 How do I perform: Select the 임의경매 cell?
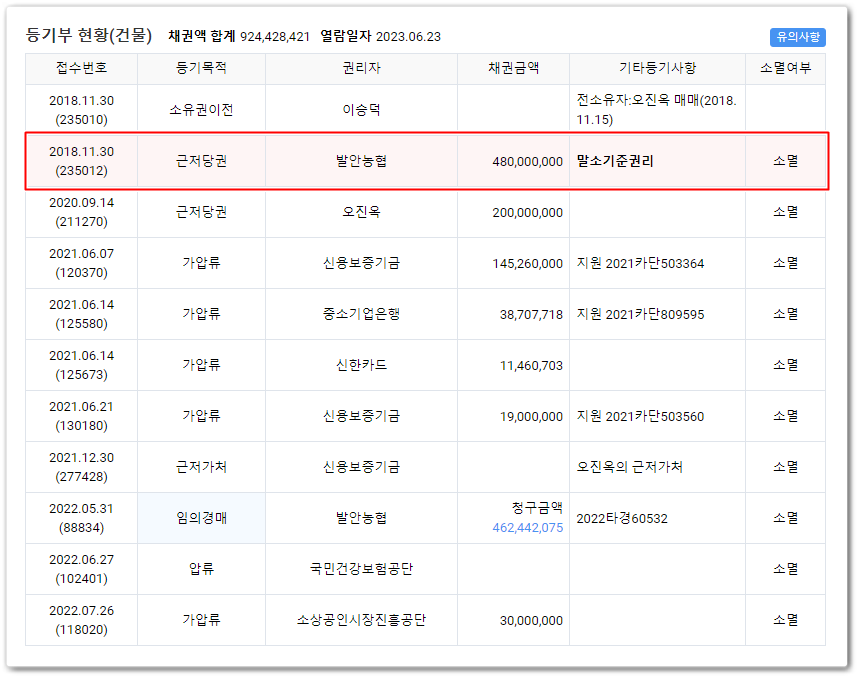point(201,518)
